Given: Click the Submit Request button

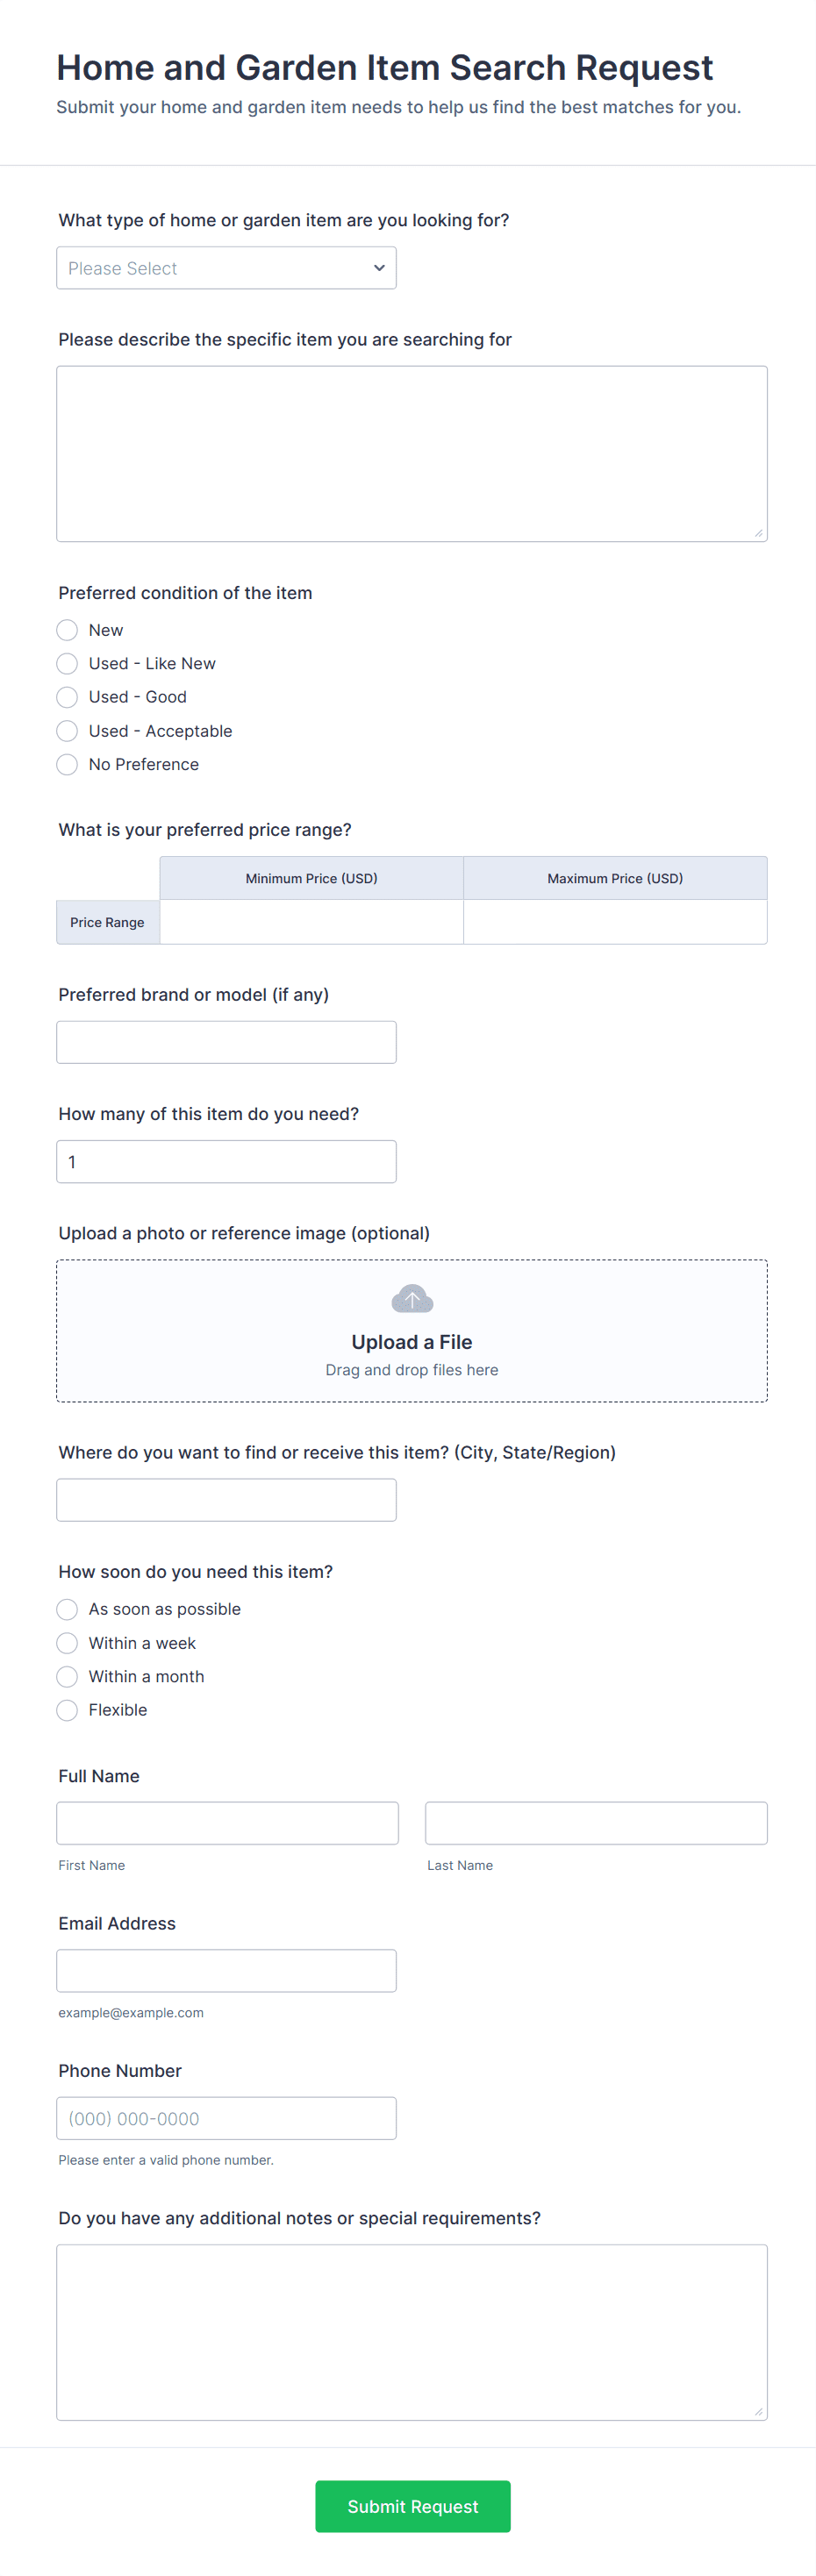Looking at the screenshot, I should 412,2506.
